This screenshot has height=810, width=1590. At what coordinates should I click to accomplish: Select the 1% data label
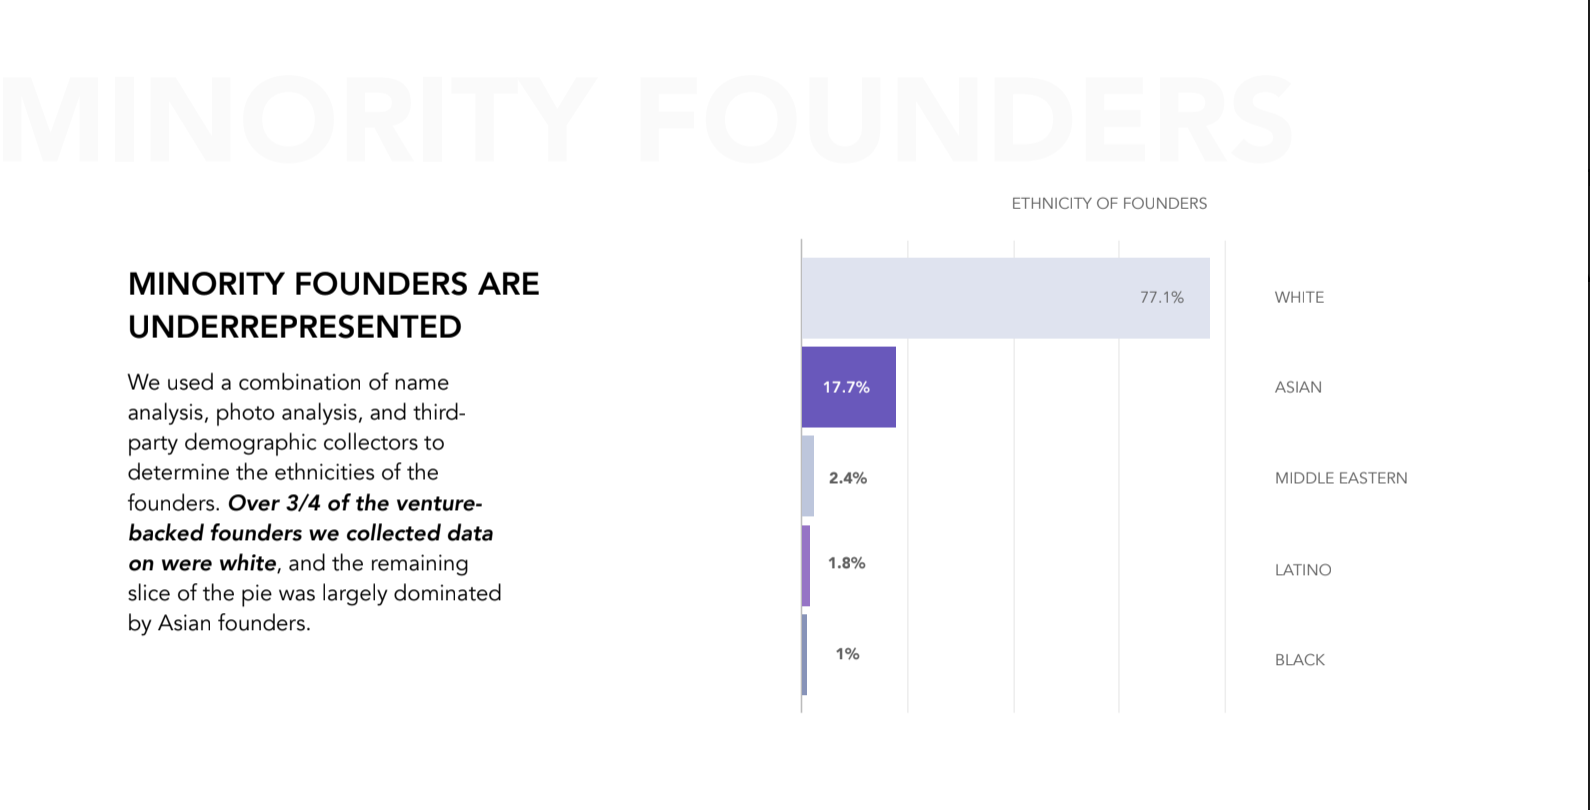tap(847, 654)
